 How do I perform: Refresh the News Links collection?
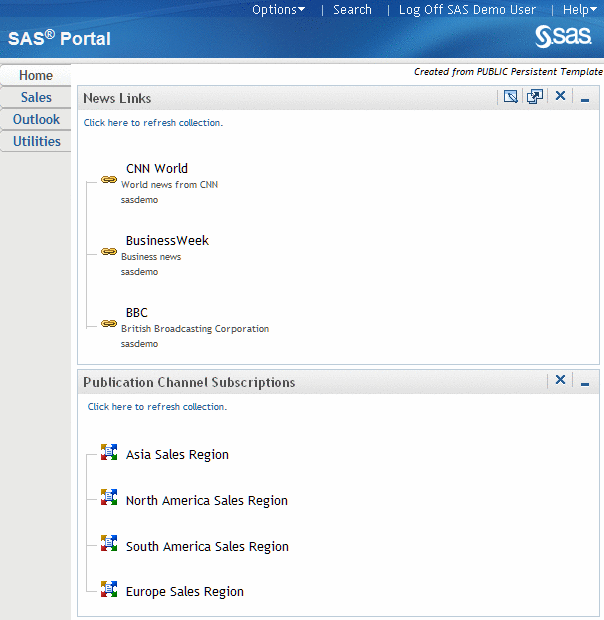pos(153,123)
